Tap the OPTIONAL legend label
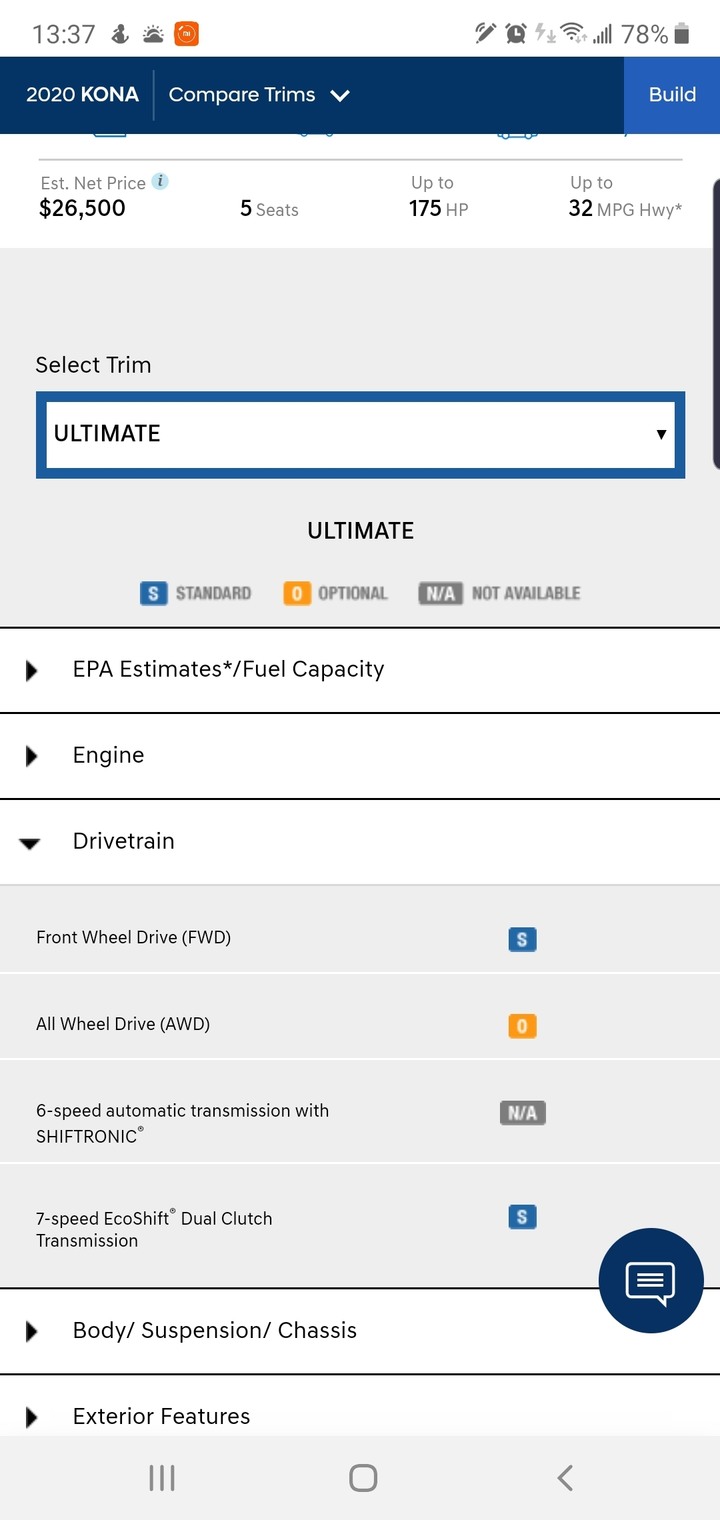Screen dimensions: 720x1520 click(352, 593)
